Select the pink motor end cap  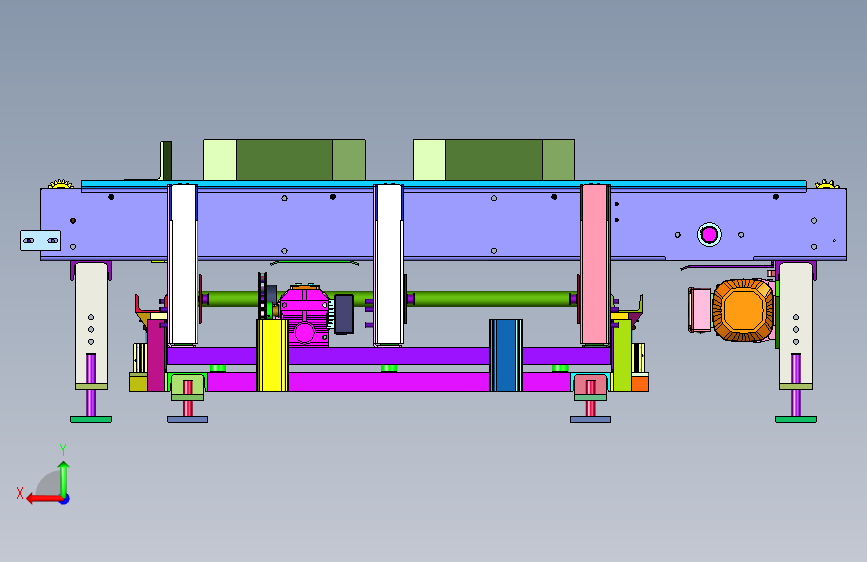pos(700,310)
